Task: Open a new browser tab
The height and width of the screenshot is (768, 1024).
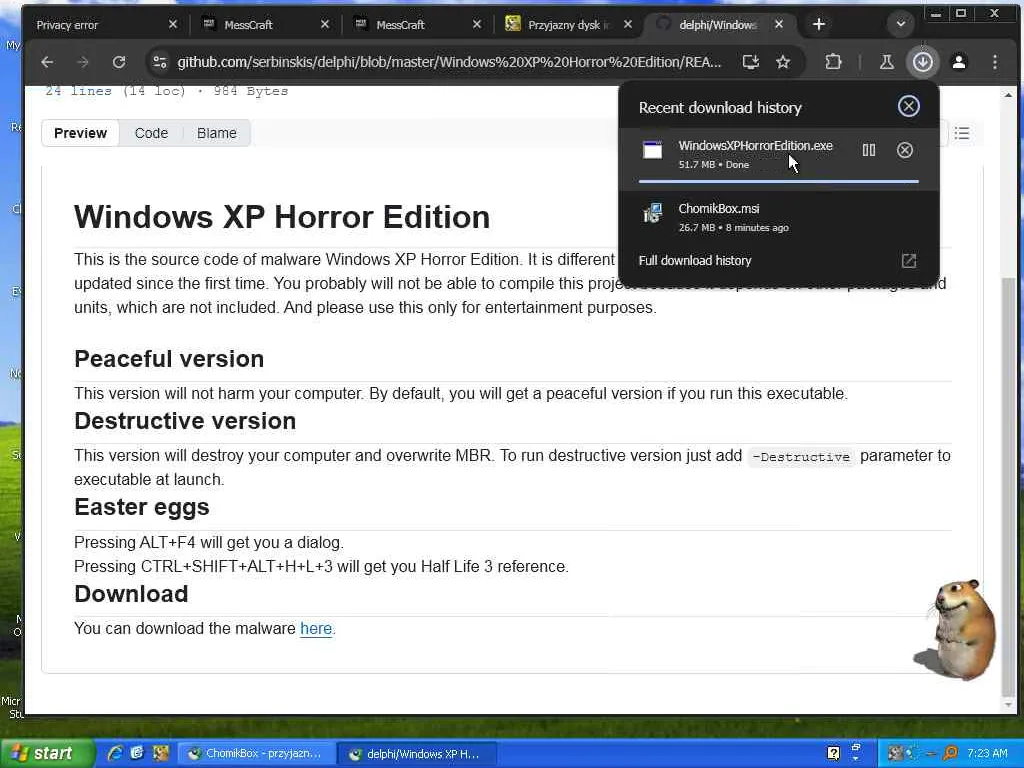Action: [x=819, y=24]
